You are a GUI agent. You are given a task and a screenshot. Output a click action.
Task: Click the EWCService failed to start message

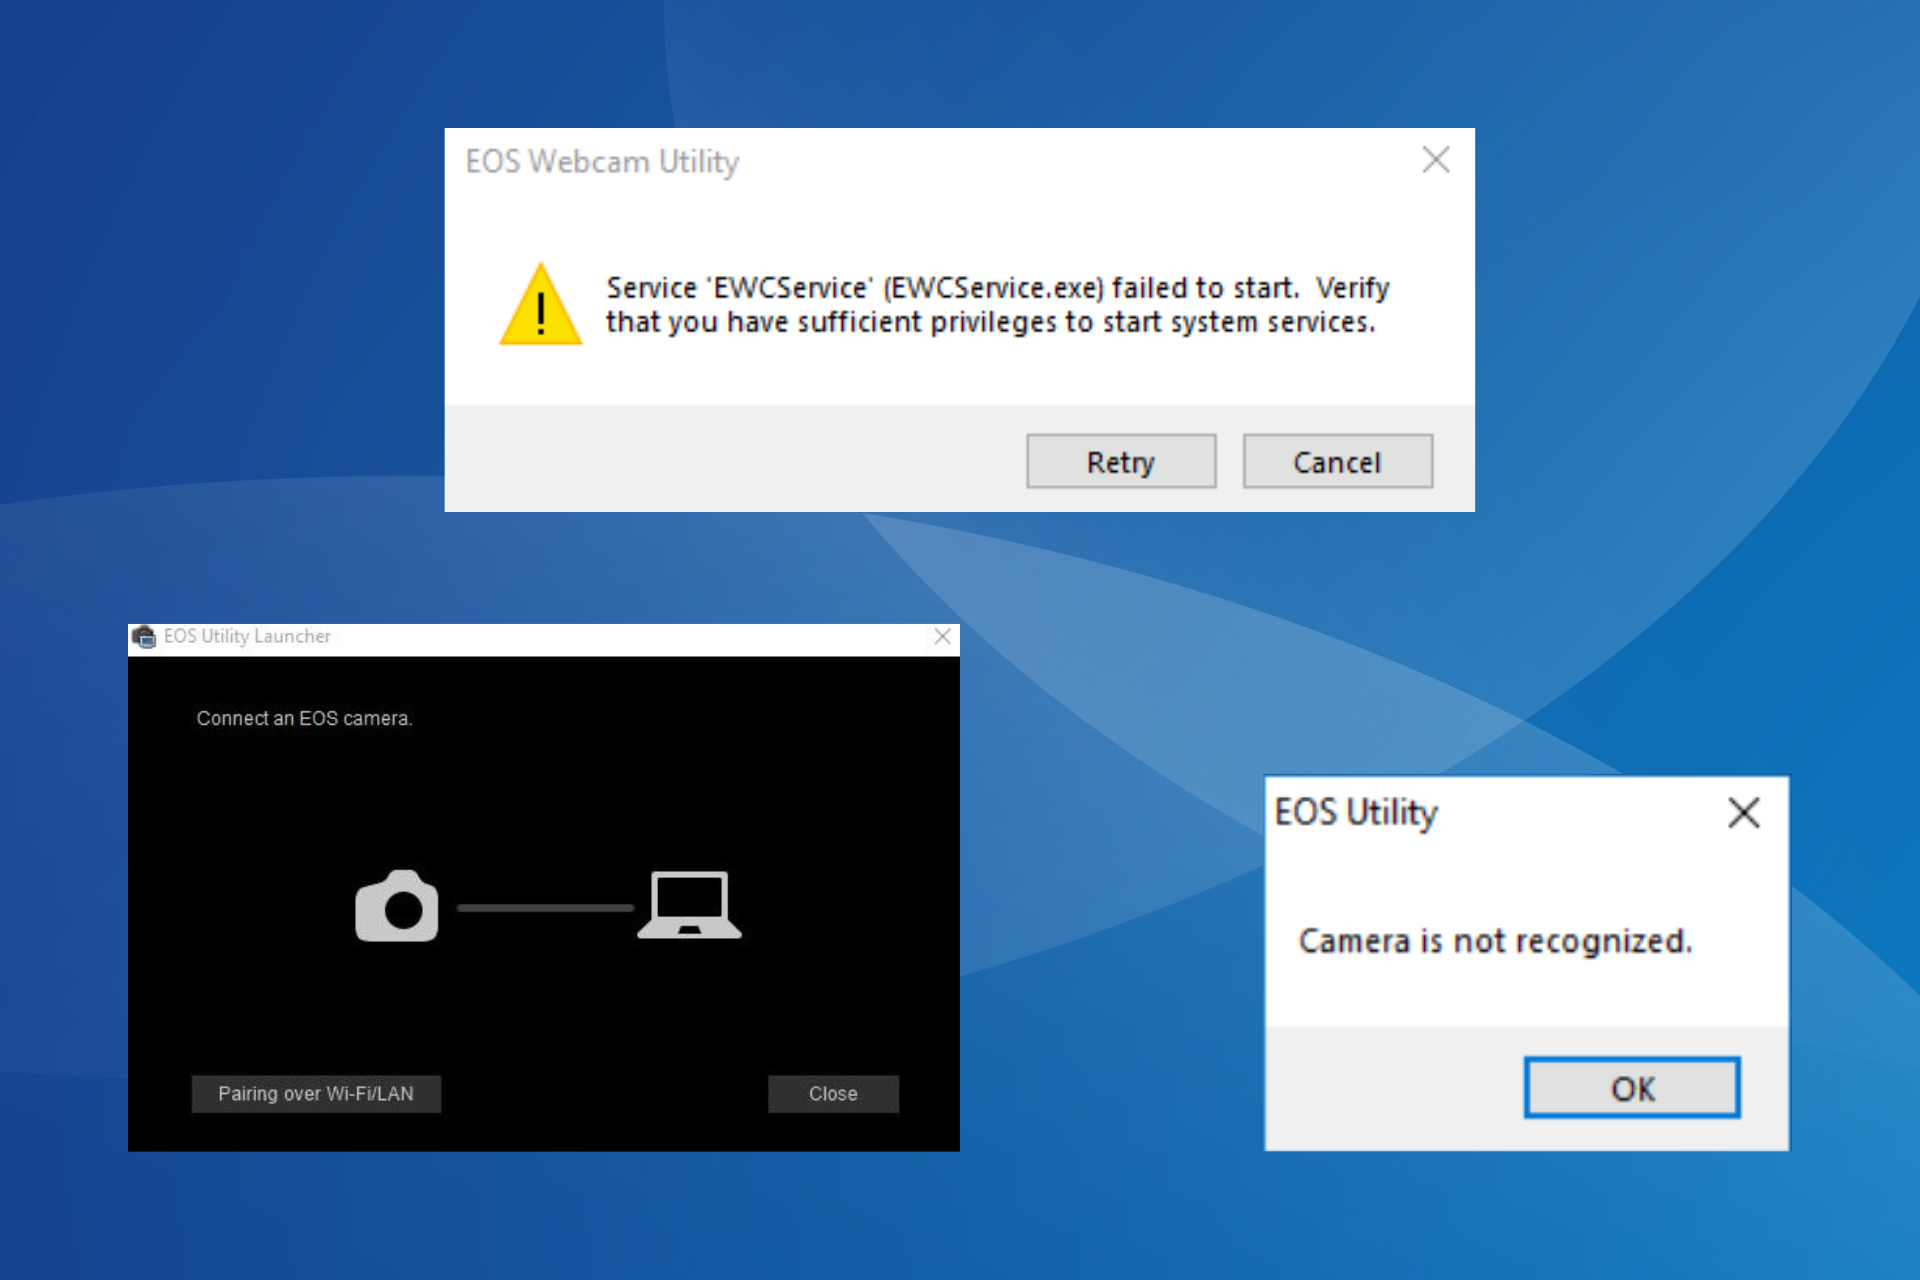997,305
